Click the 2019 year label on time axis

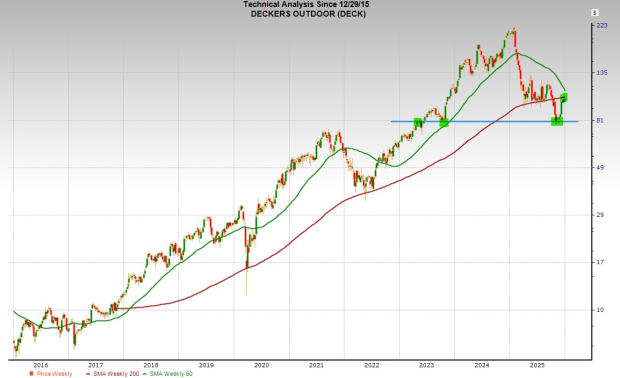tap(206, 365)
